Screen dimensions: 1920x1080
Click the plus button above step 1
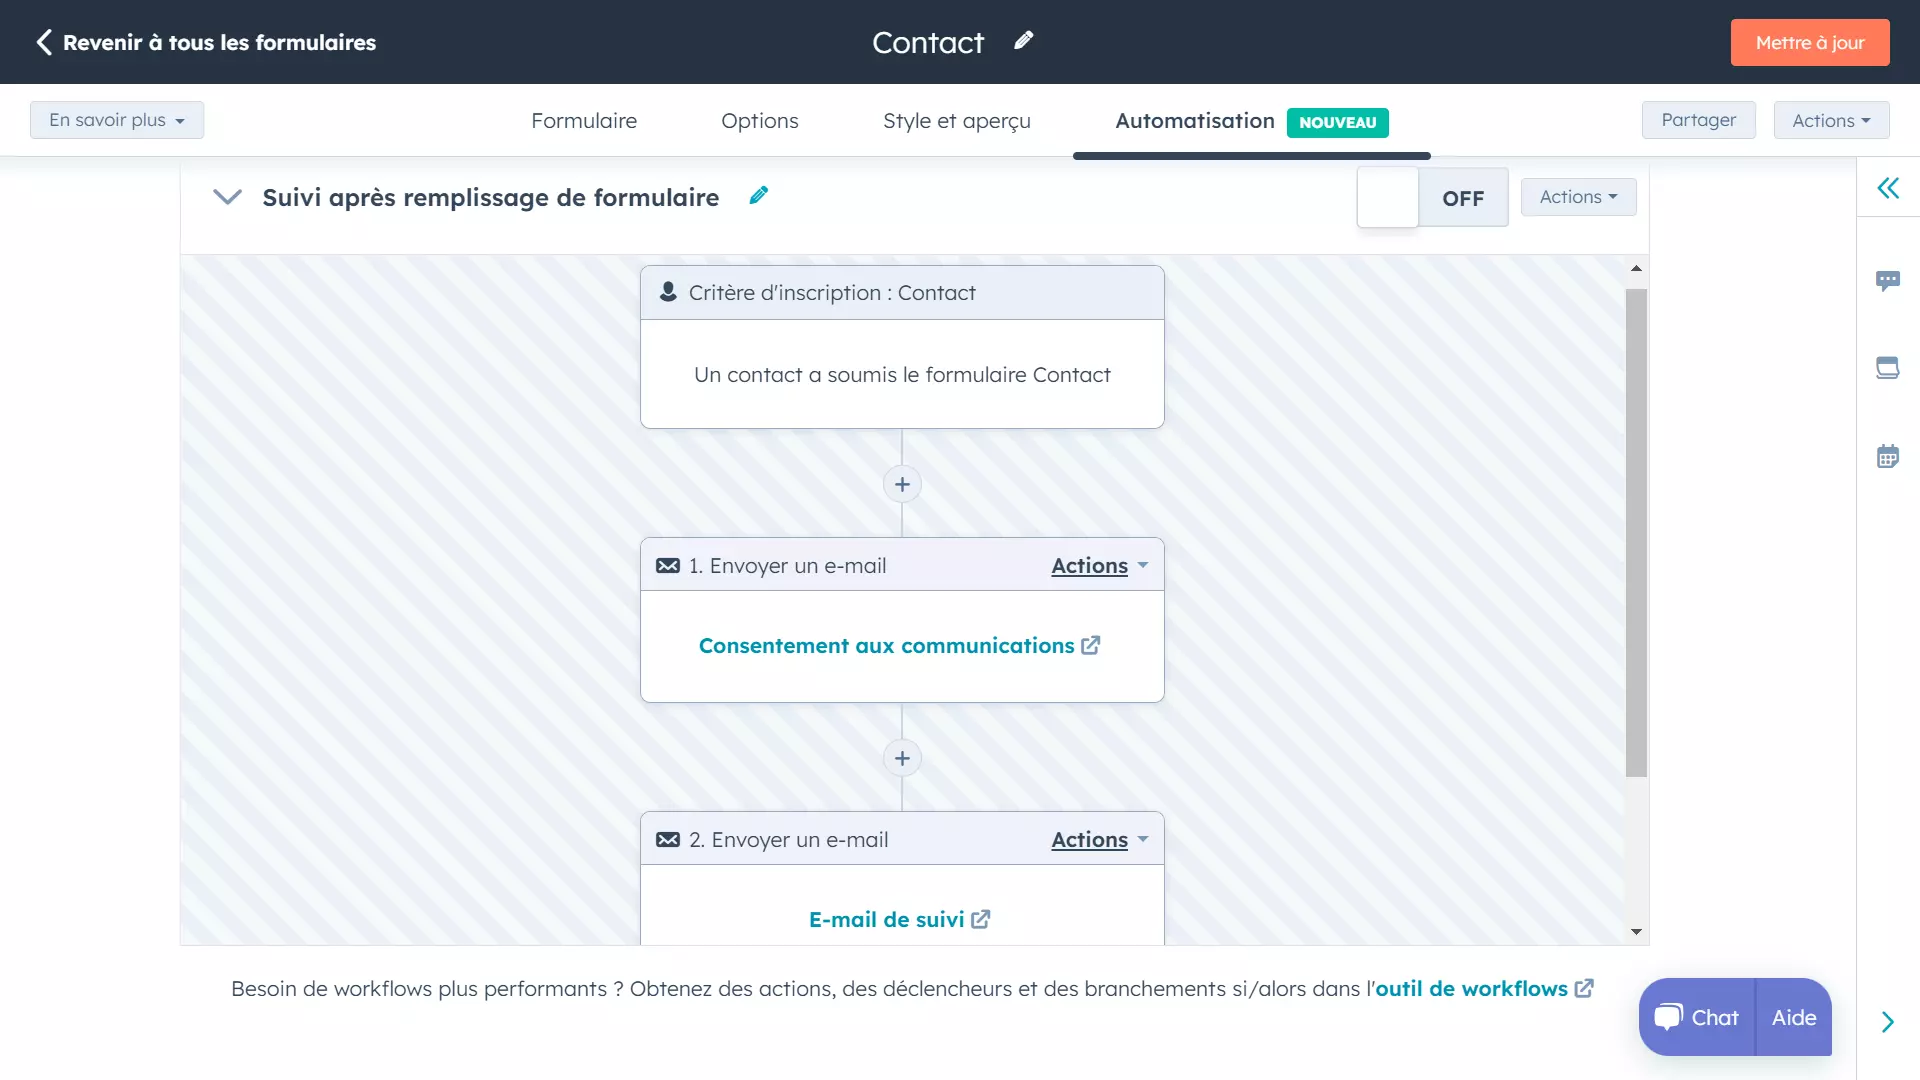[x=902, y=485]
